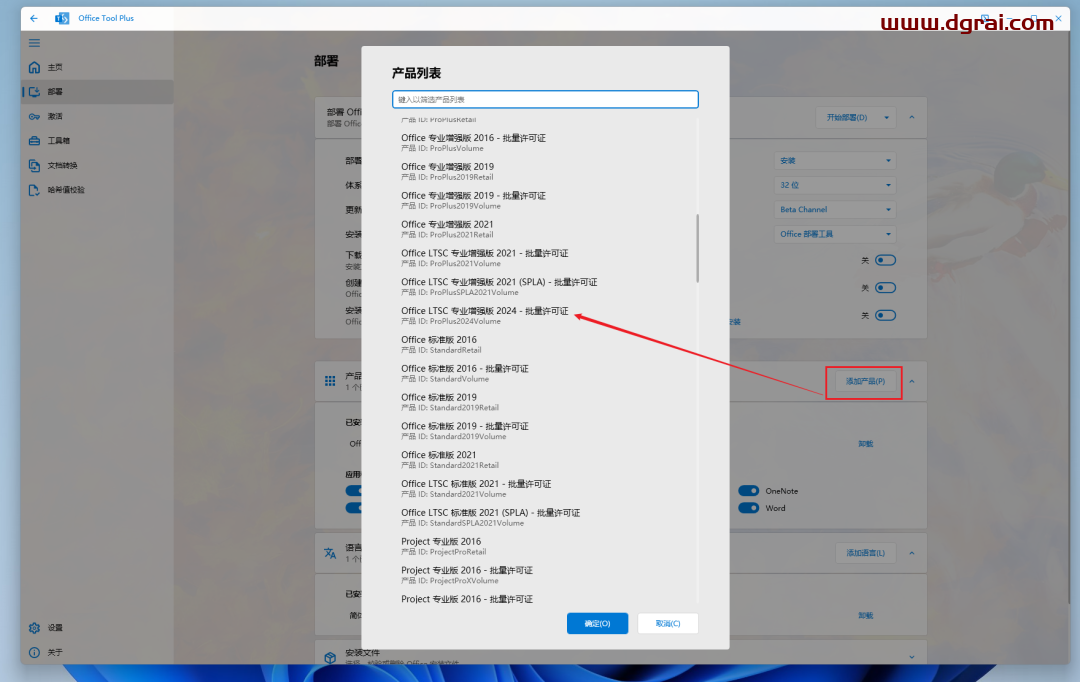This screenshot has height=682, width=1080.
Task: Open the 32 位 architecture dropdown
Action: 835,185
